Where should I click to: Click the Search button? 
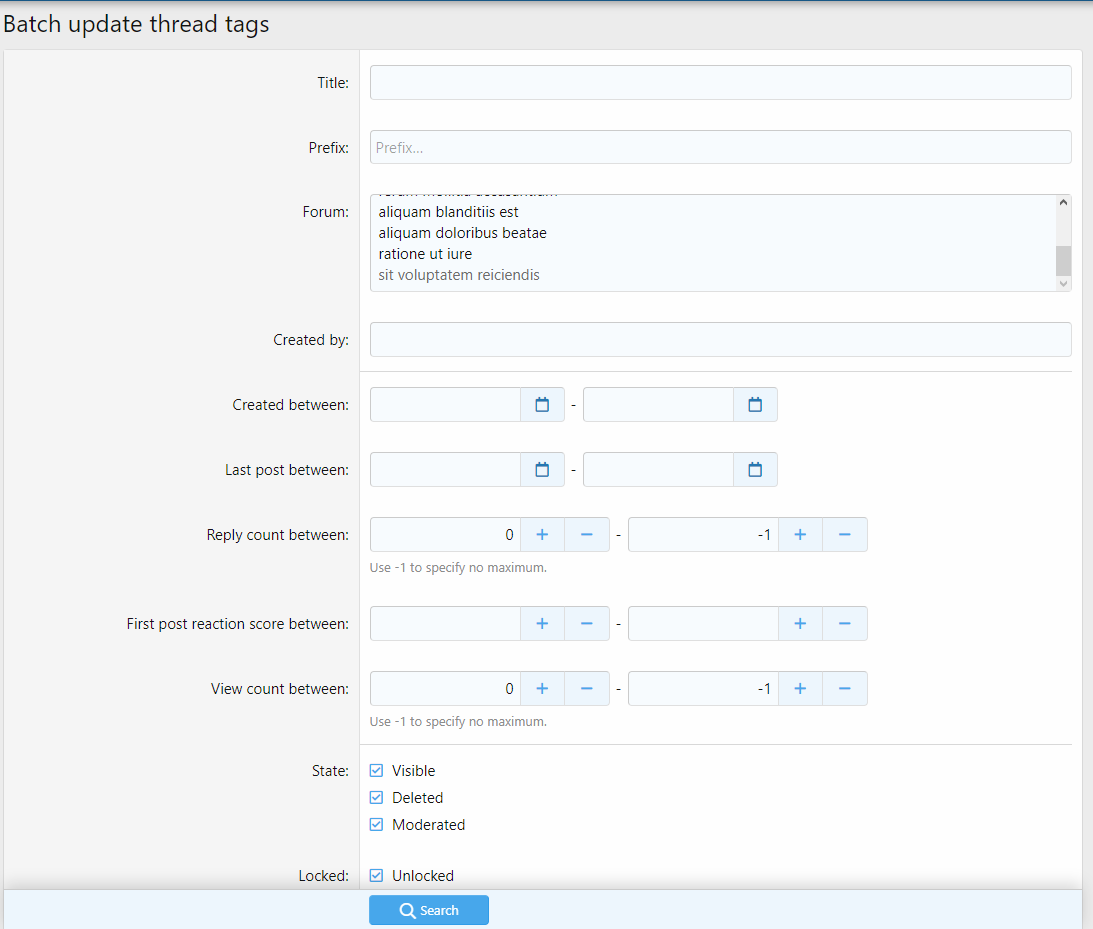pyautogui.click(x=429, y=910)
